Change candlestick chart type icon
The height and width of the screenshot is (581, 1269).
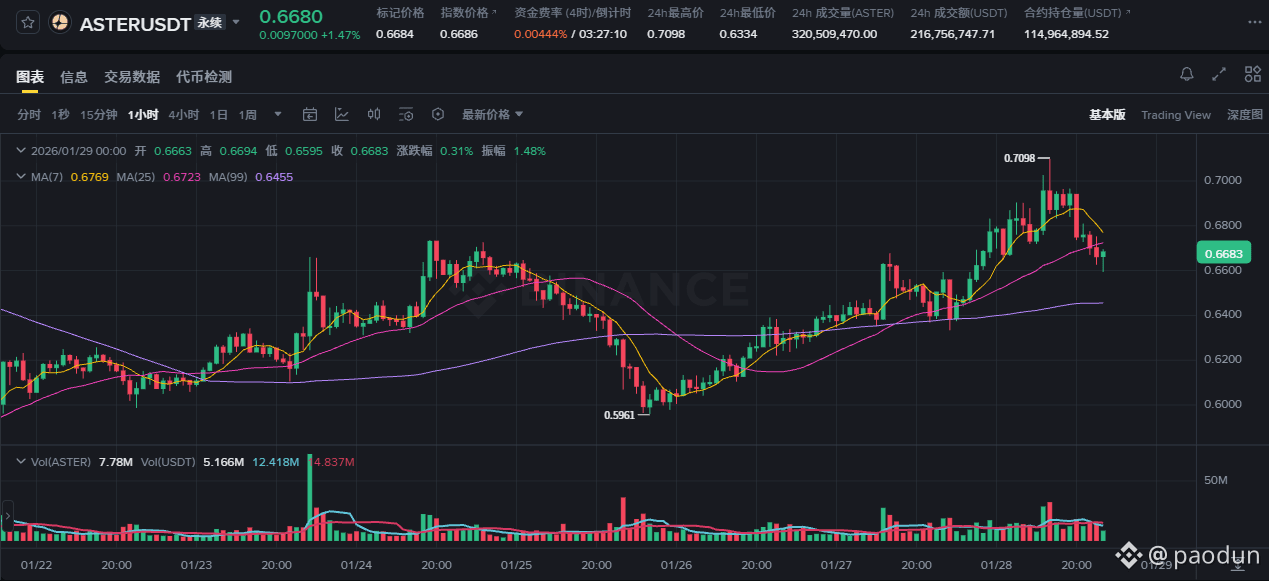374,115
